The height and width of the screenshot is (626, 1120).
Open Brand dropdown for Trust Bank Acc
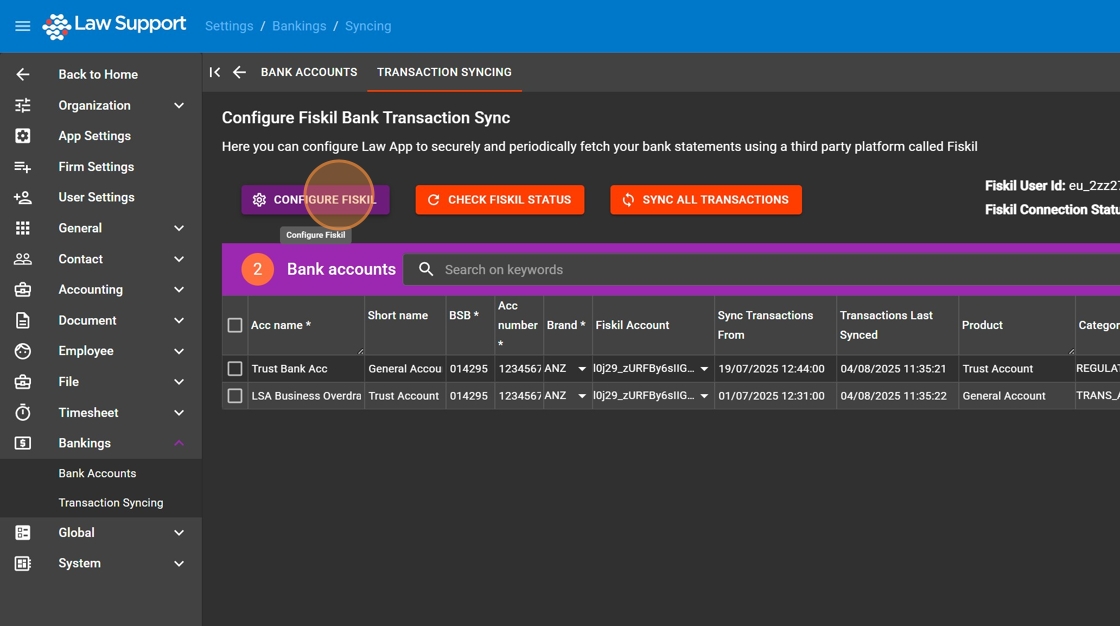point(582,369)
